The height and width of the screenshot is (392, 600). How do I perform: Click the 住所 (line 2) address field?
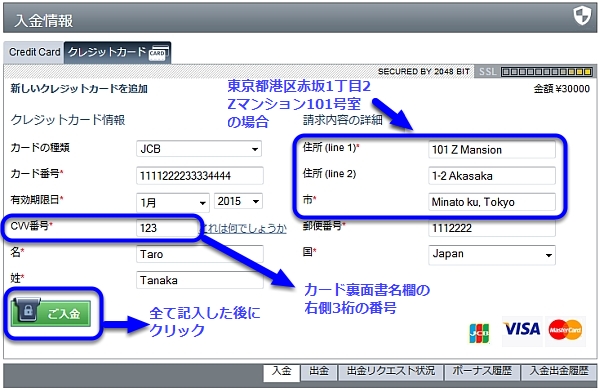492,176
